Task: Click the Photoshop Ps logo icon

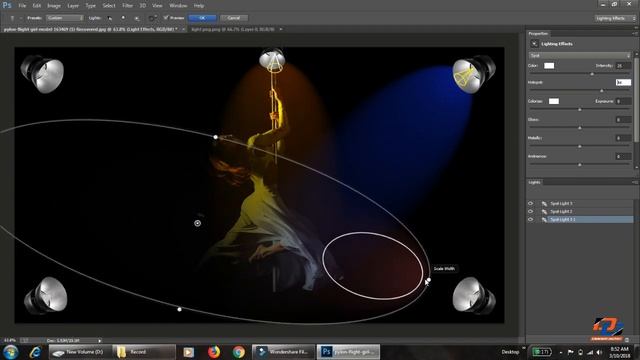Action: pos(7,5)
